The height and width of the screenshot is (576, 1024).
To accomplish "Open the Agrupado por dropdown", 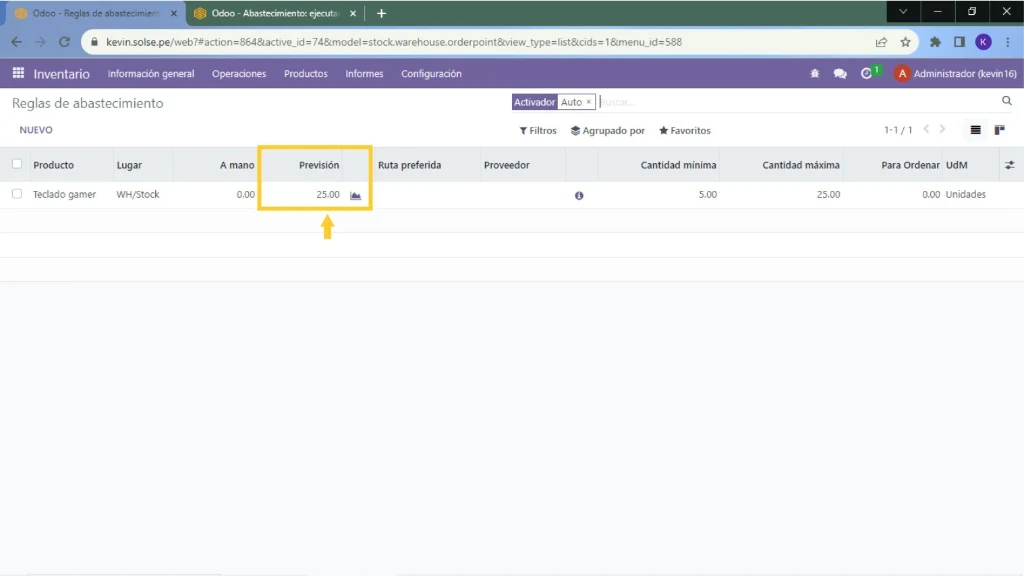I will 607,131.
